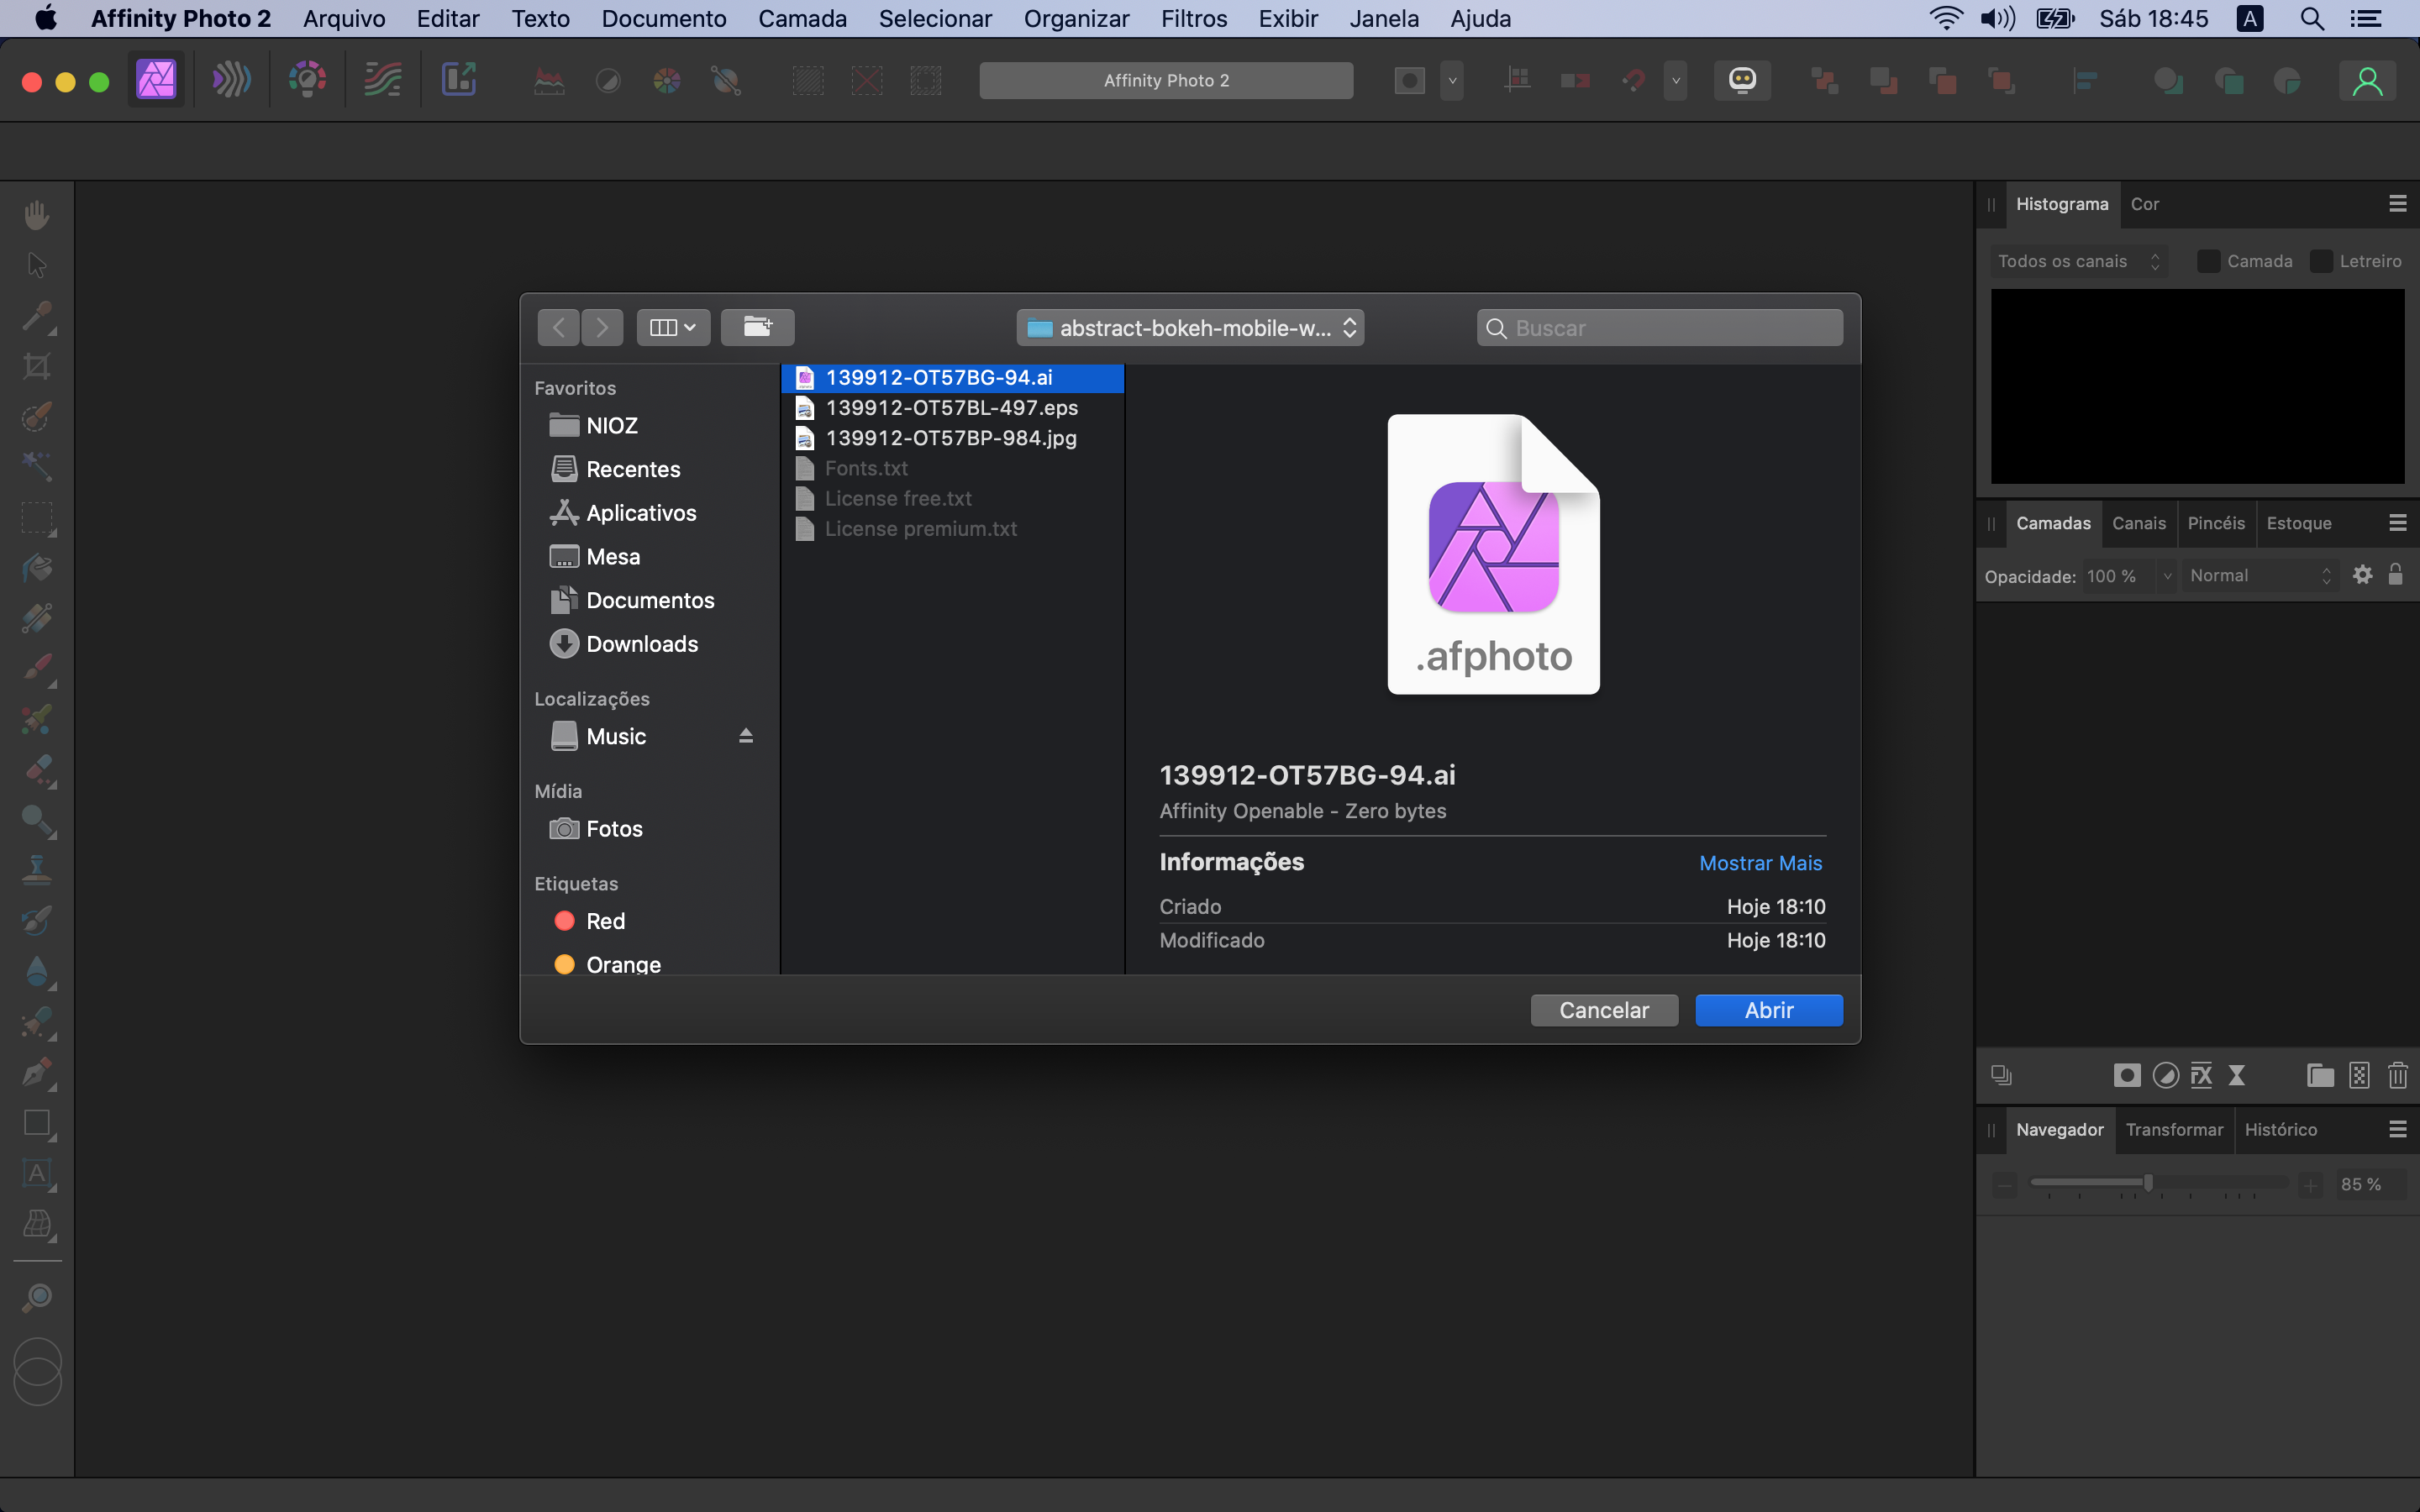Switch to the Canais tab

(x=2139, y=523)
